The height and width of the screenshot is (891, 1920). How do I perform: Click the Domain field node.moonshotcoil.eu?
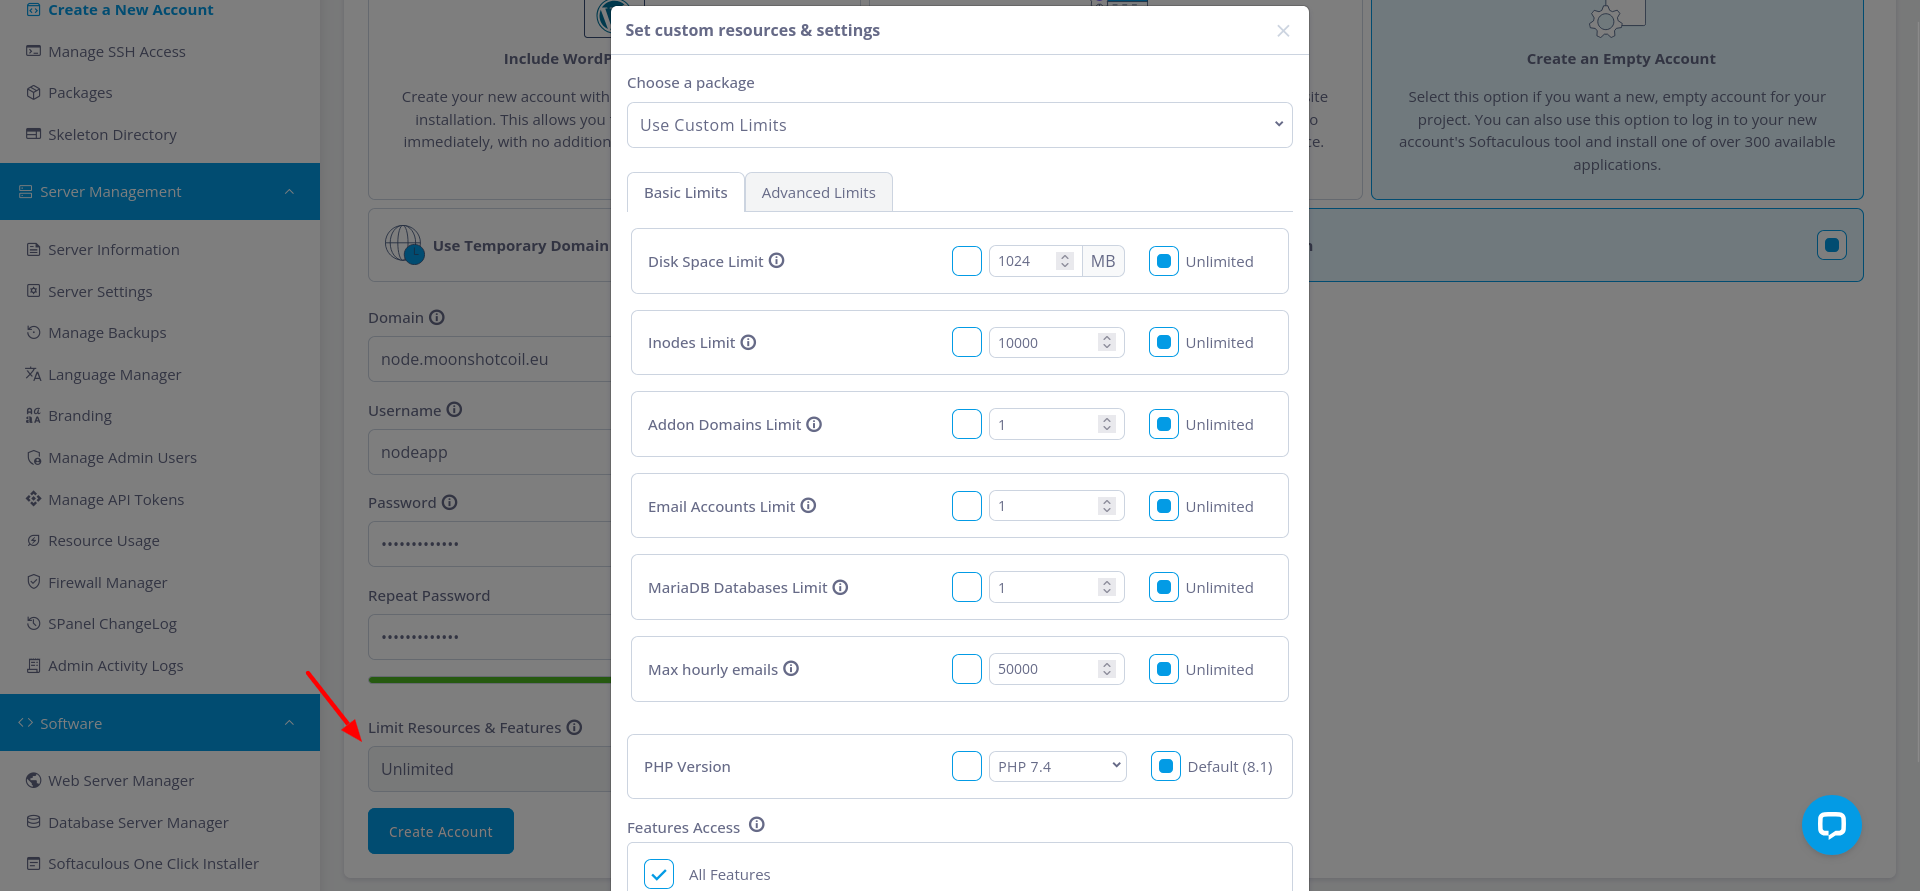click(x=490, y=359)
